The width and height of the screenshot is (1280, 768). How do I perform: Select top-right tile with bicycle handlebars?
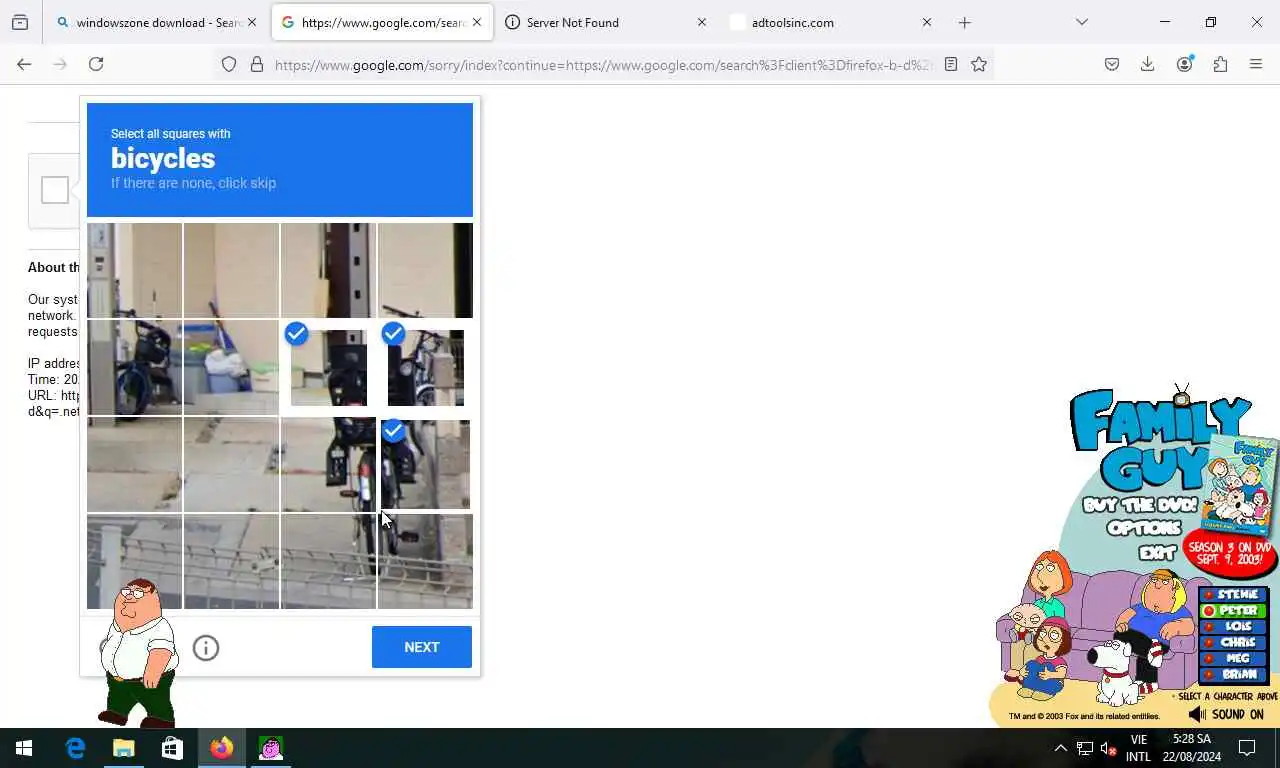tap(425, 270)
